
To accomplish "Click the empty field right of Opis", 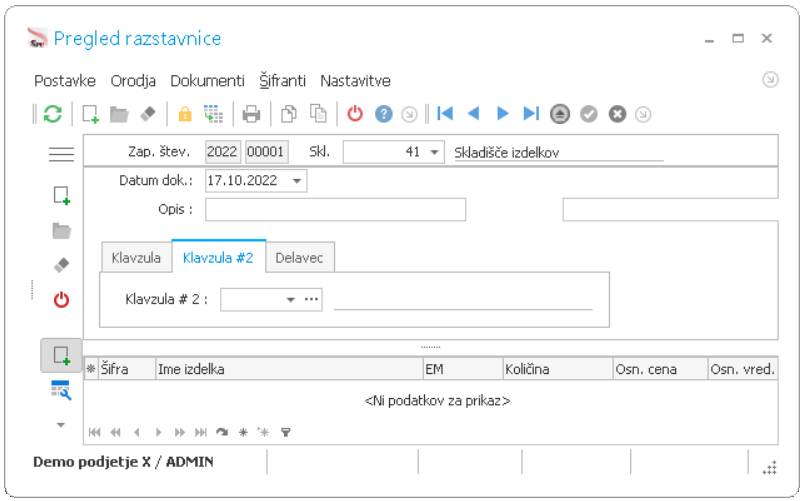I will tap(670, 210).
